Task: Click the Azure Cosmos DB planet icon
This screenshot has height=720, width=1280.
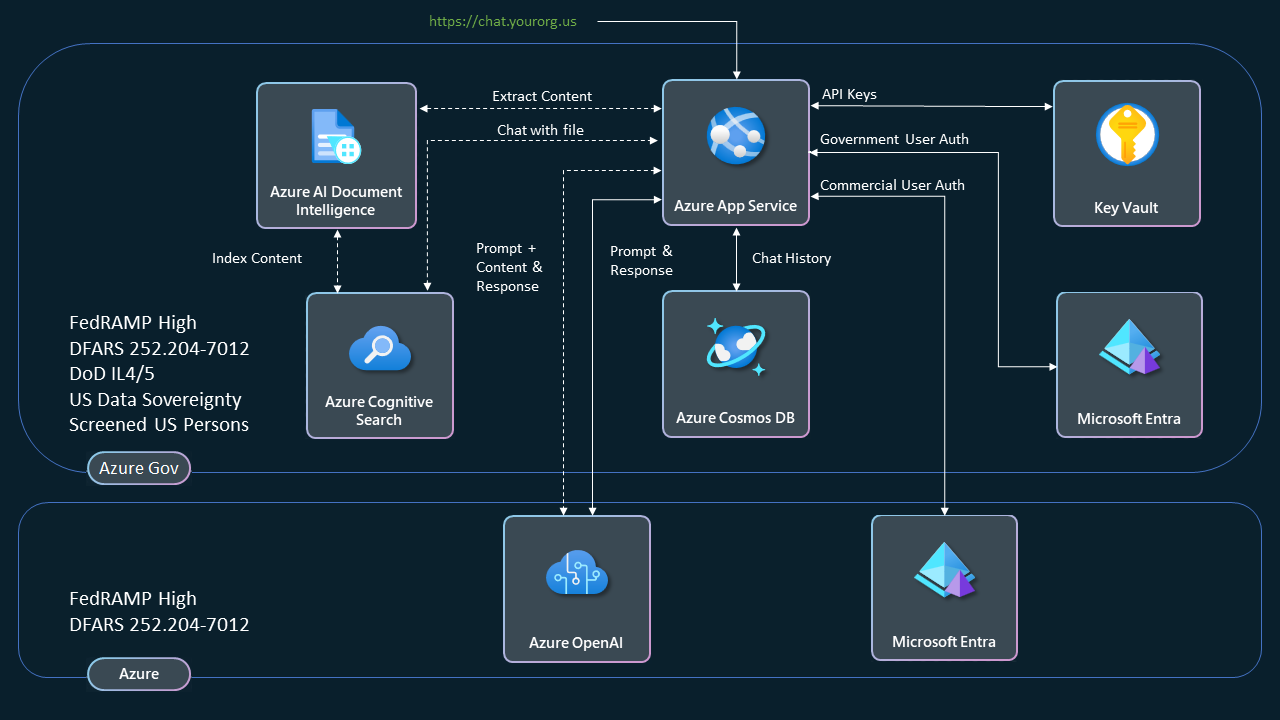Action: 736,348
